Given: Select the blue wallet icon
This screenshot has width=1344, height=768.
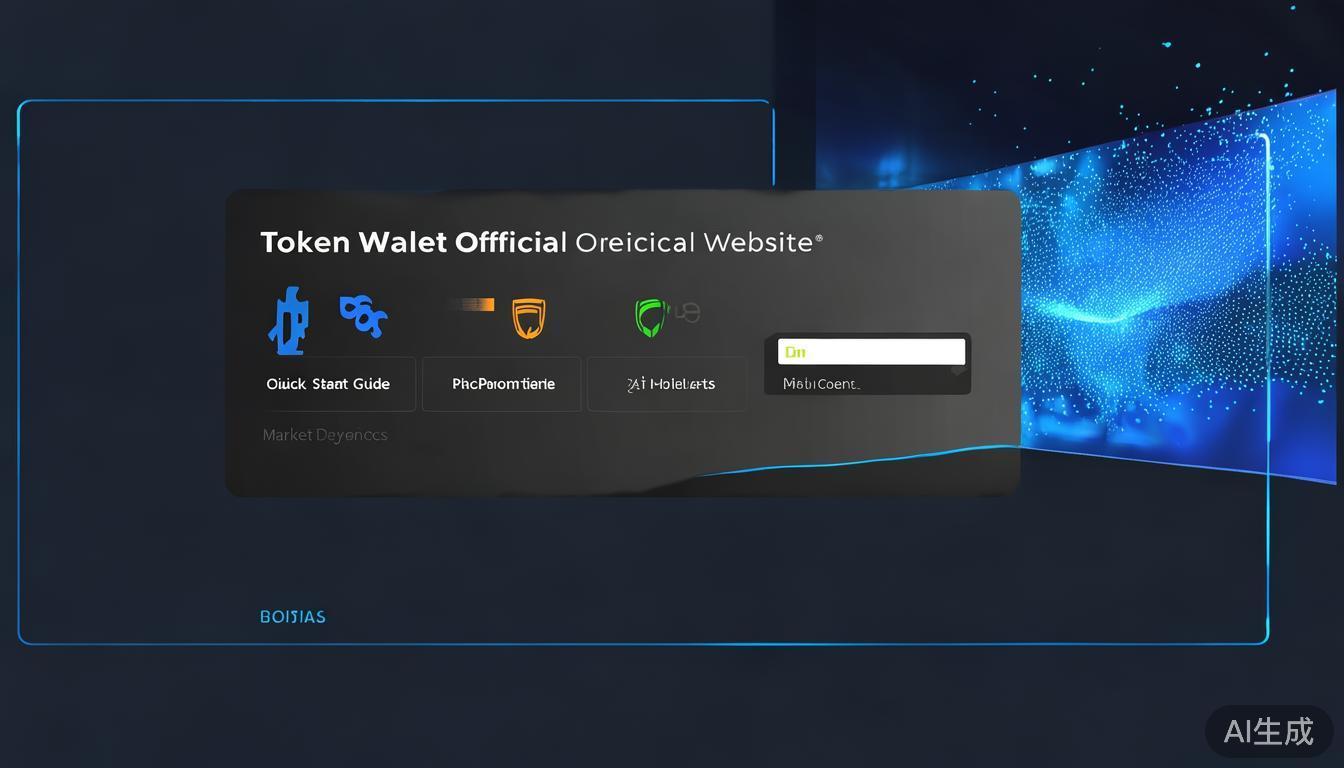Looking at the screenshot, I should (x=290, y=318).
